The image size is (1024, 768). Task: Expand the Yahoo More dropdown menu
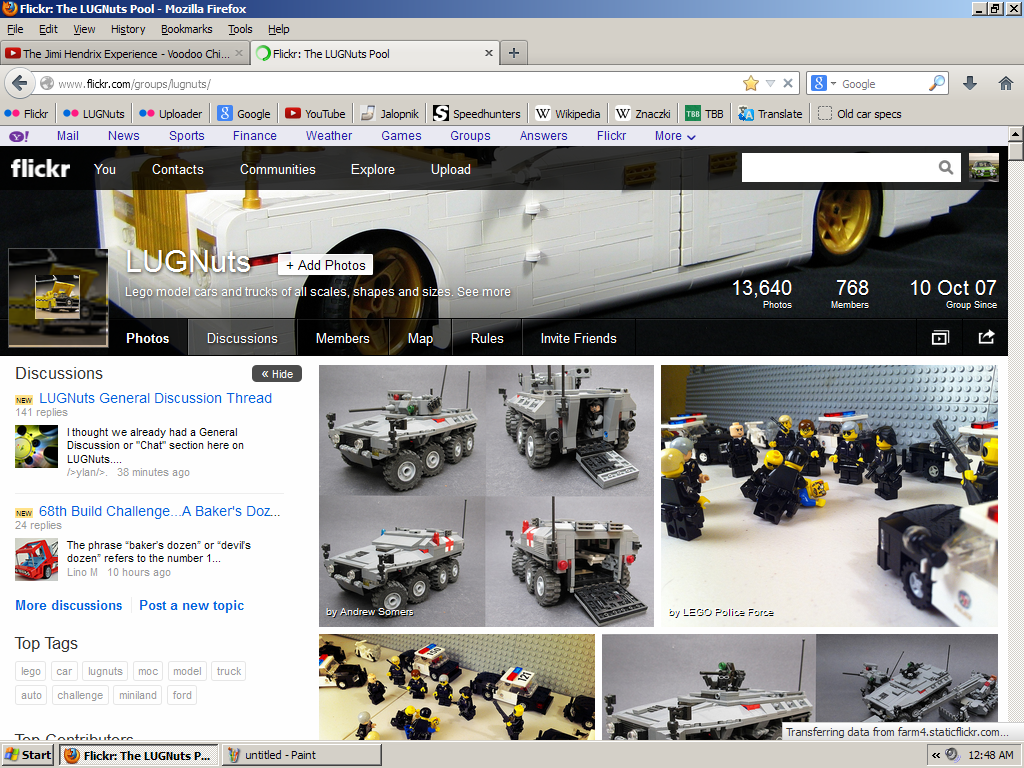(675, 136)
